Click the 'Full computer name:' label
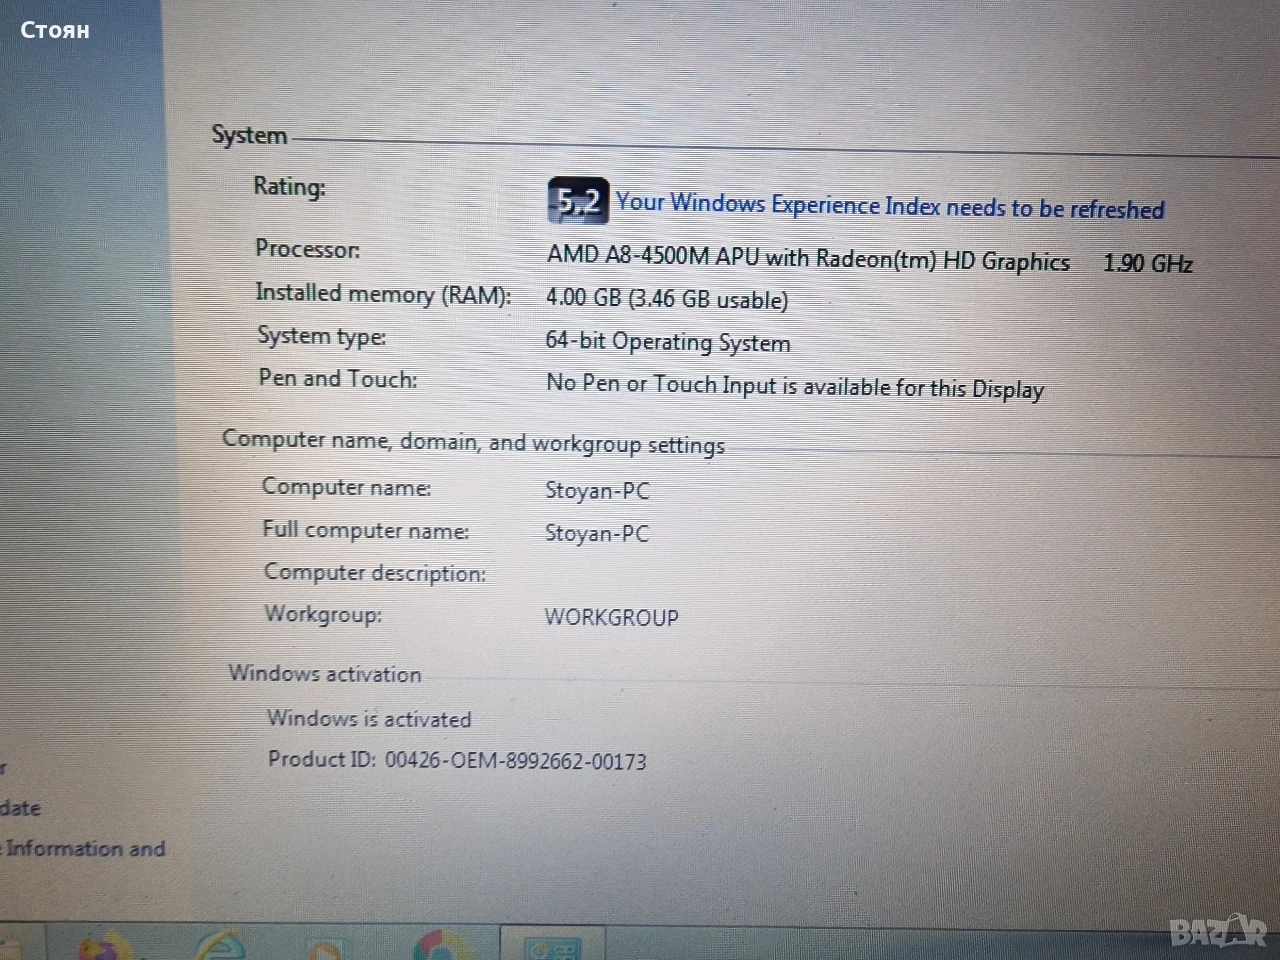 tap(365, 530)
